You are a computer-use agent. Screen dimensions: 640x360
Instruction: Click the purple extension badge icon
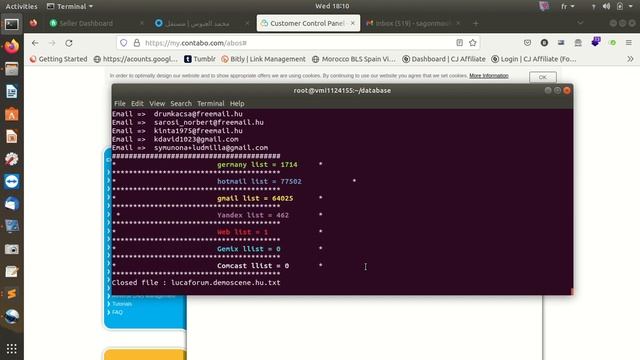pos(596,42)
